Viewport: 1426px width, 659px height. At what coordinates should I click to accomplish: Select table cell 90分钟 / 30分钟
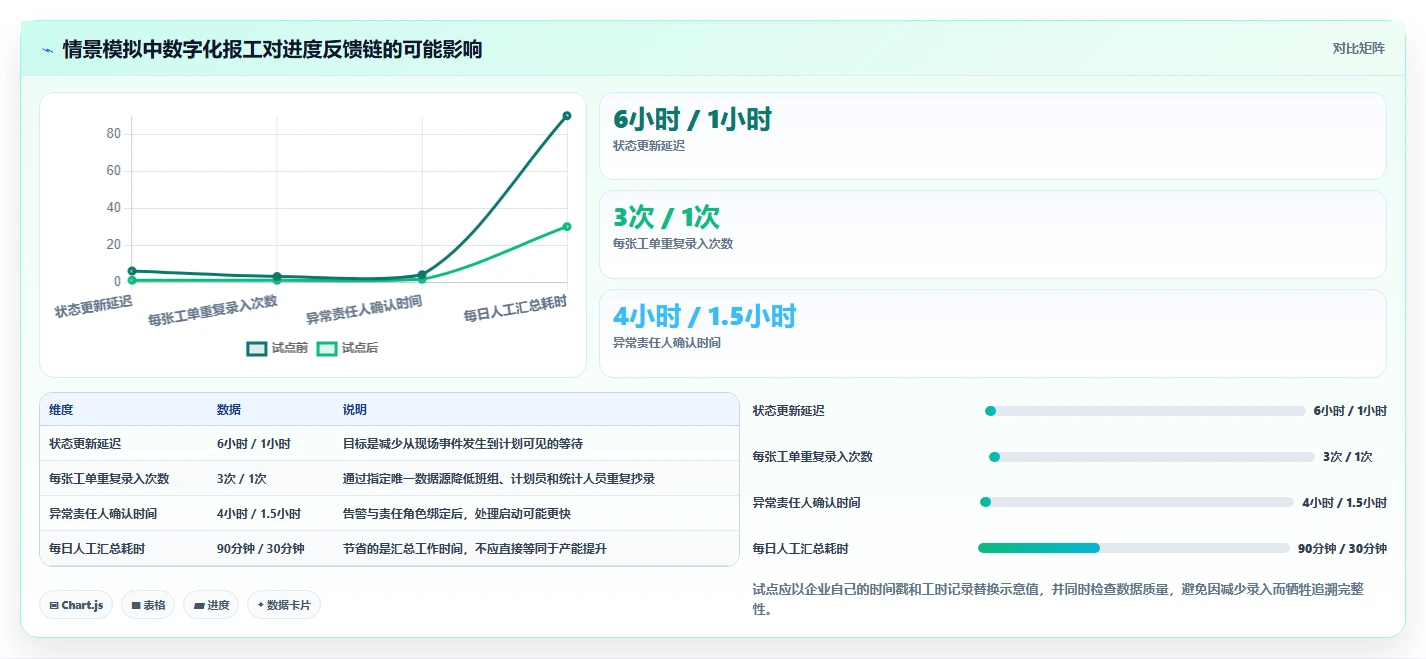[x=260, y=548]
